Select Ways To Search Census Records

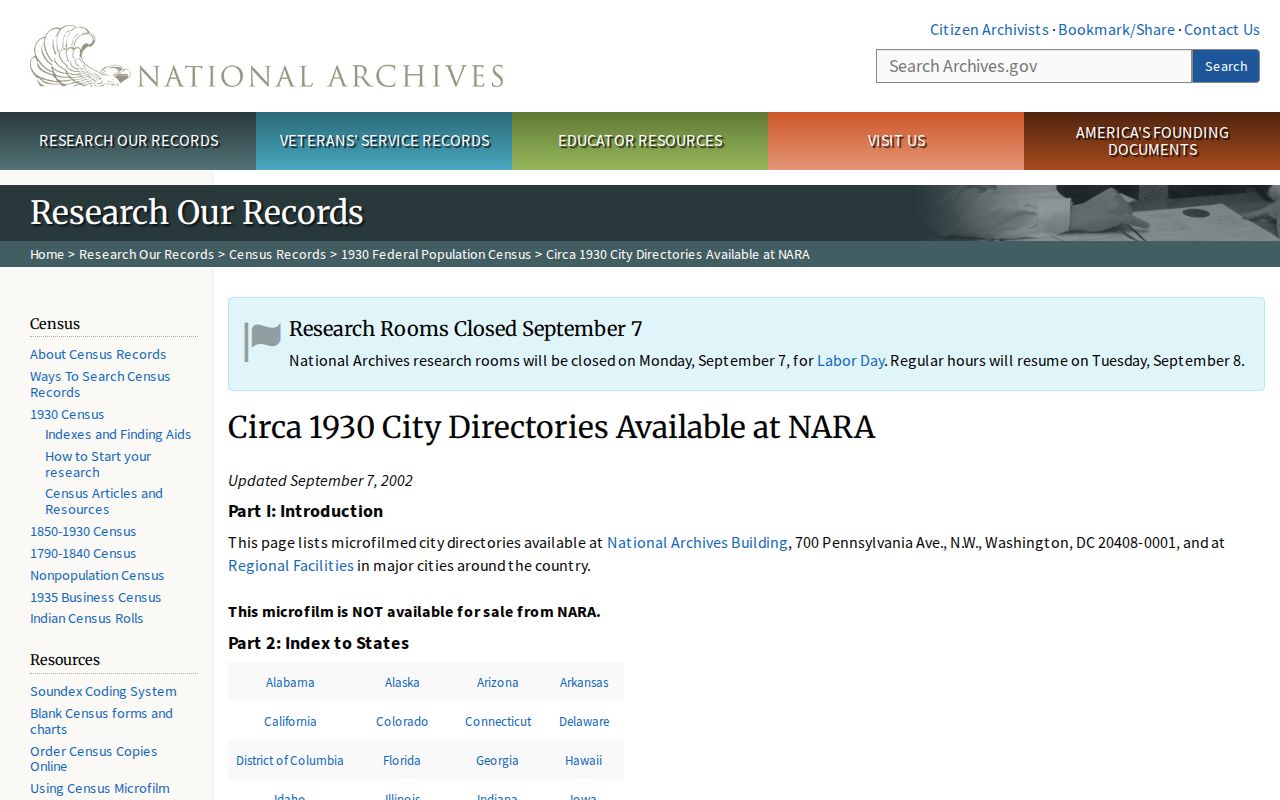pyautogui.click(x=100, y=384)
